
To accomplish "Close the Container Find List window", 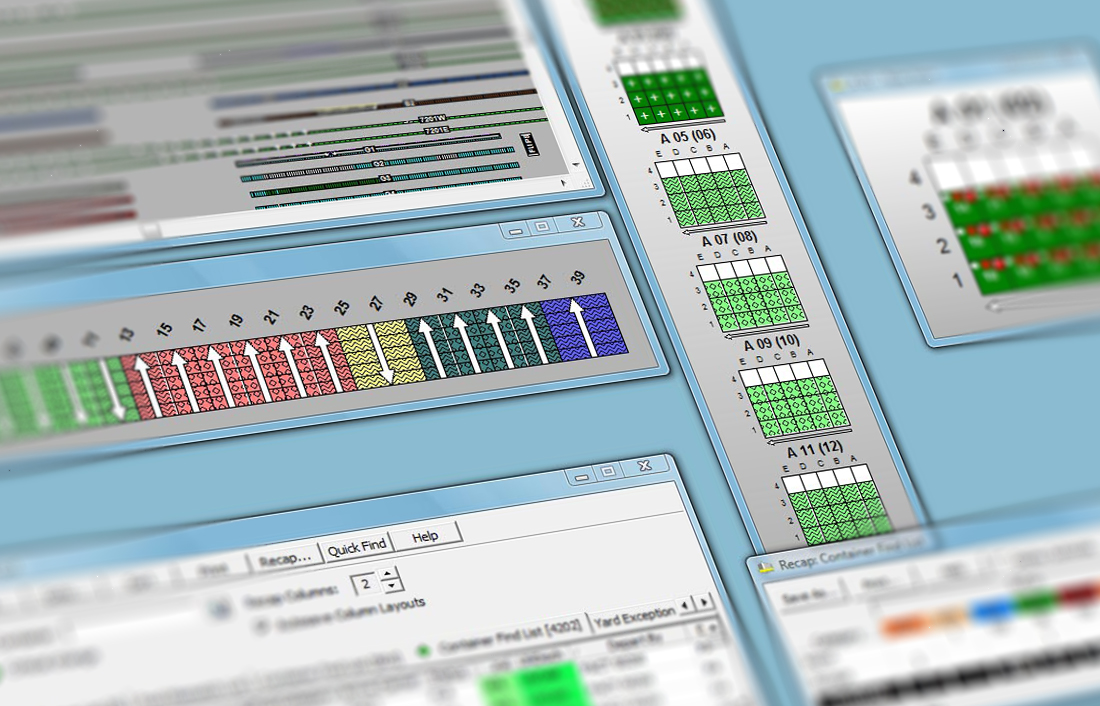I will [x=644, y=465].
